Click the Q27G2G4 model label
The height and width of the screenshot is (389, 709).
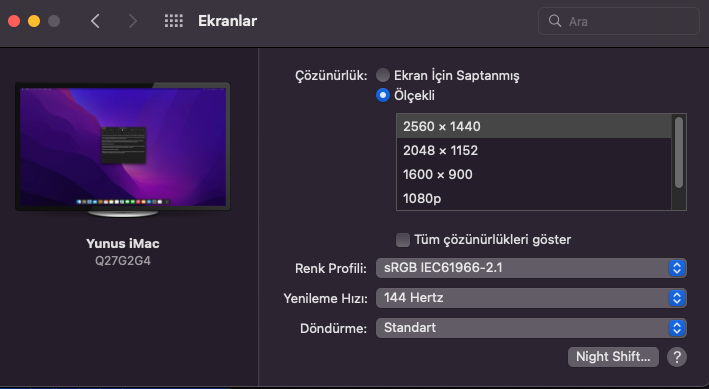[123, 261]
